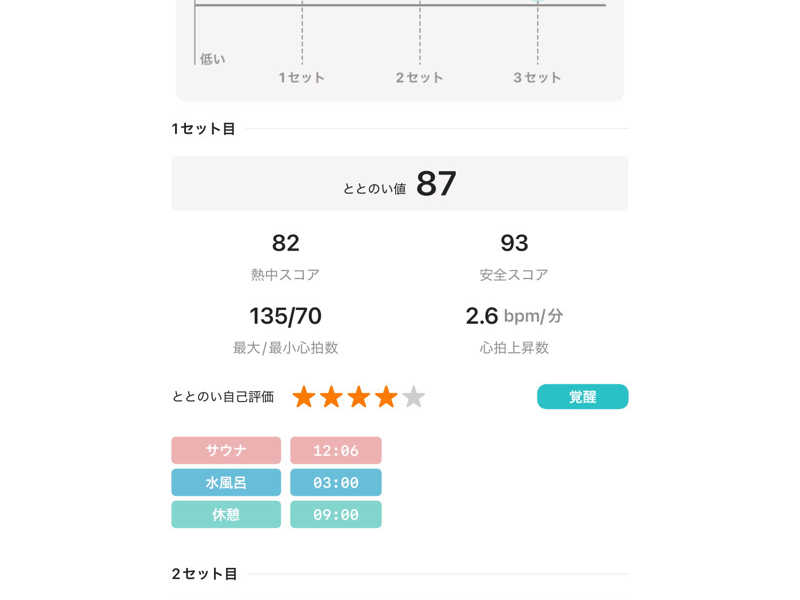Click the second orange rating star
The width and height of the screenshot is (800, 600).
click(331, 397)
